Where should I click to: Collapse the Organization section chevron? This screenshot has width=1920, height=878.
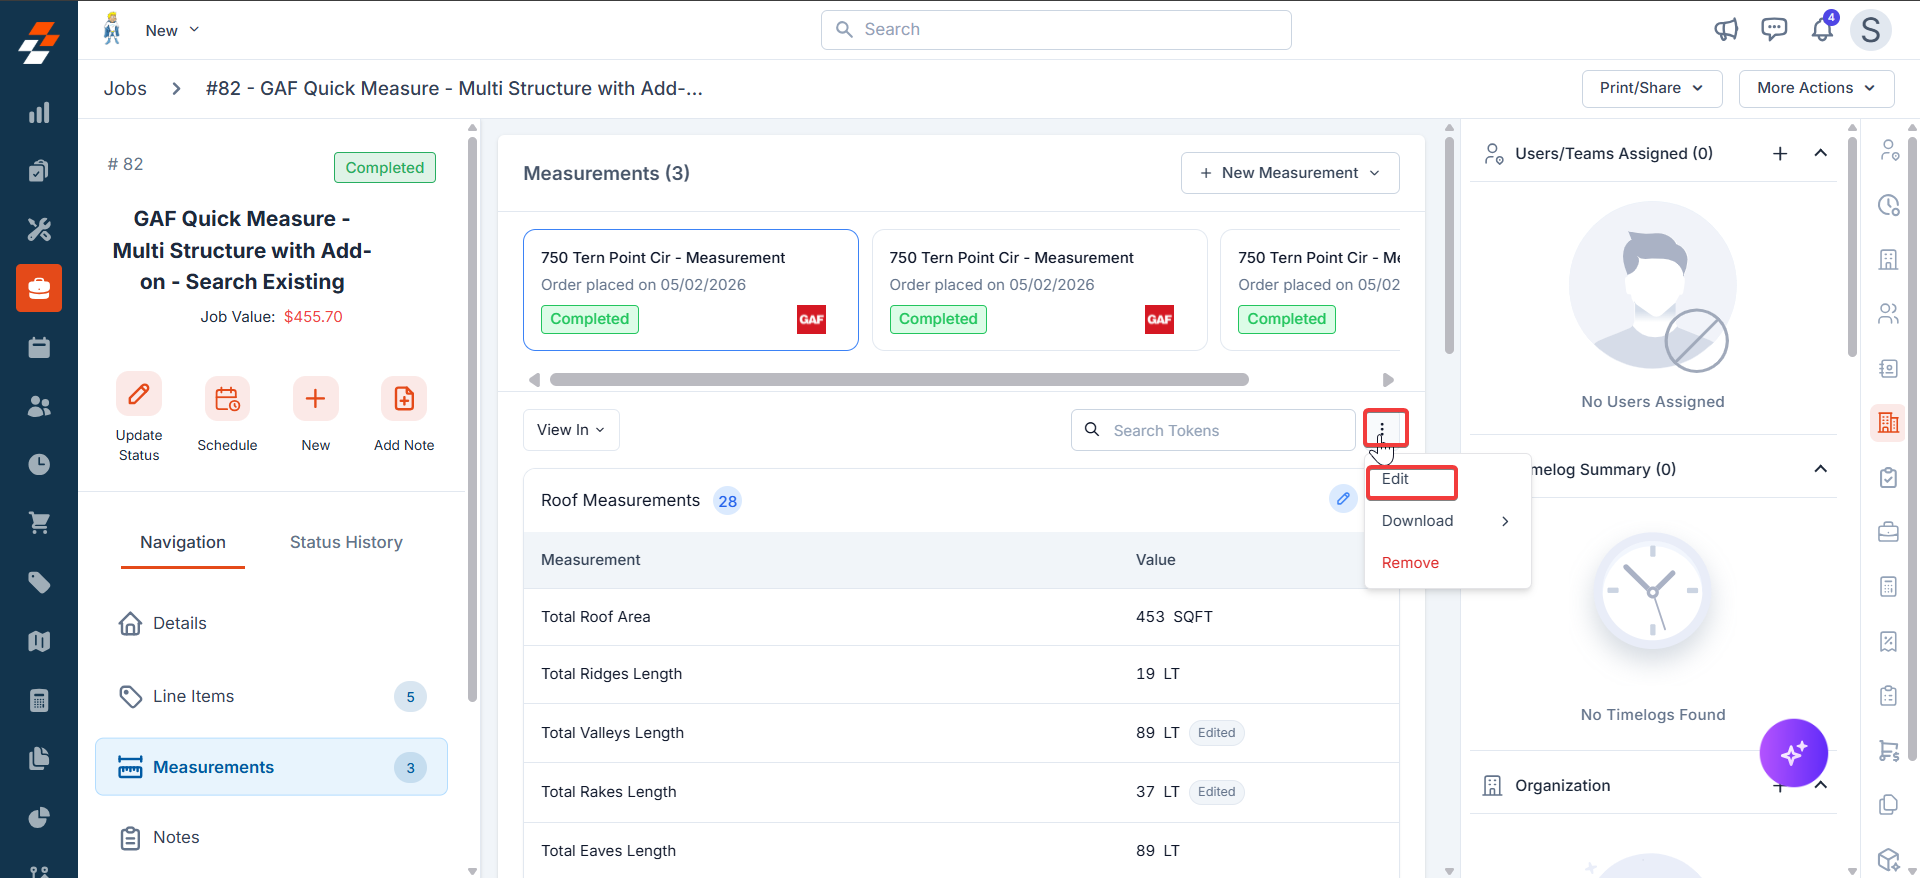point(1821,786)
